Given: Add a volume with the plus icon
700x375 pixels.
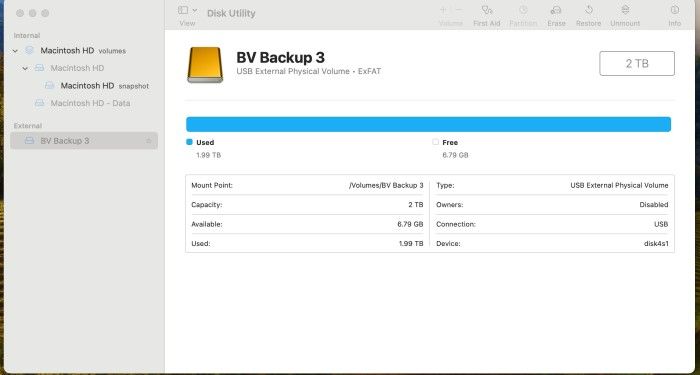Looking at the screenshot, I should coord(443,10).
